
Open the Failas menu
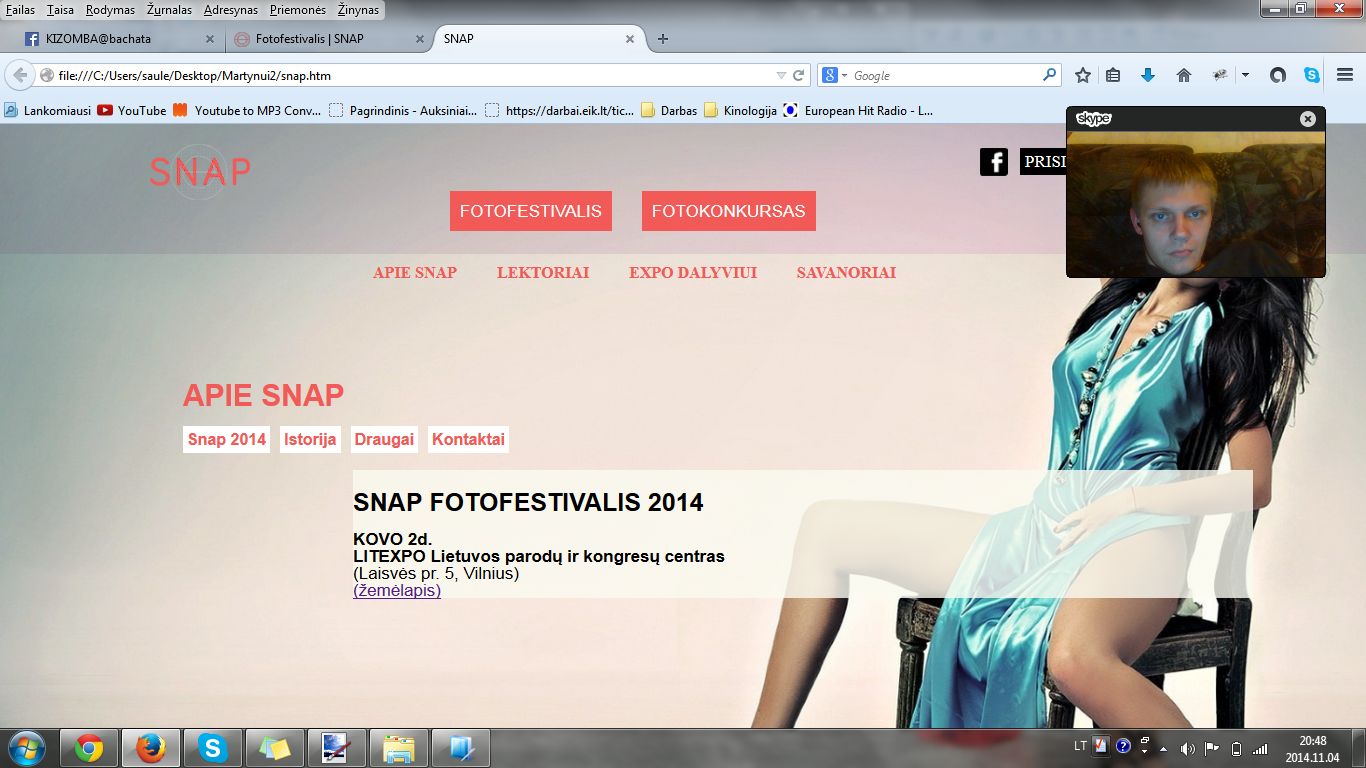pos(20,9)
